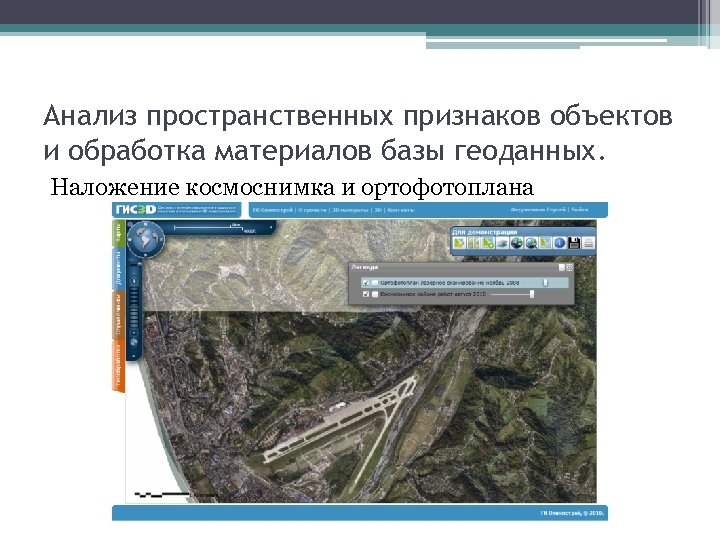Open the blue Документы side tab

[x=118, y=269]
